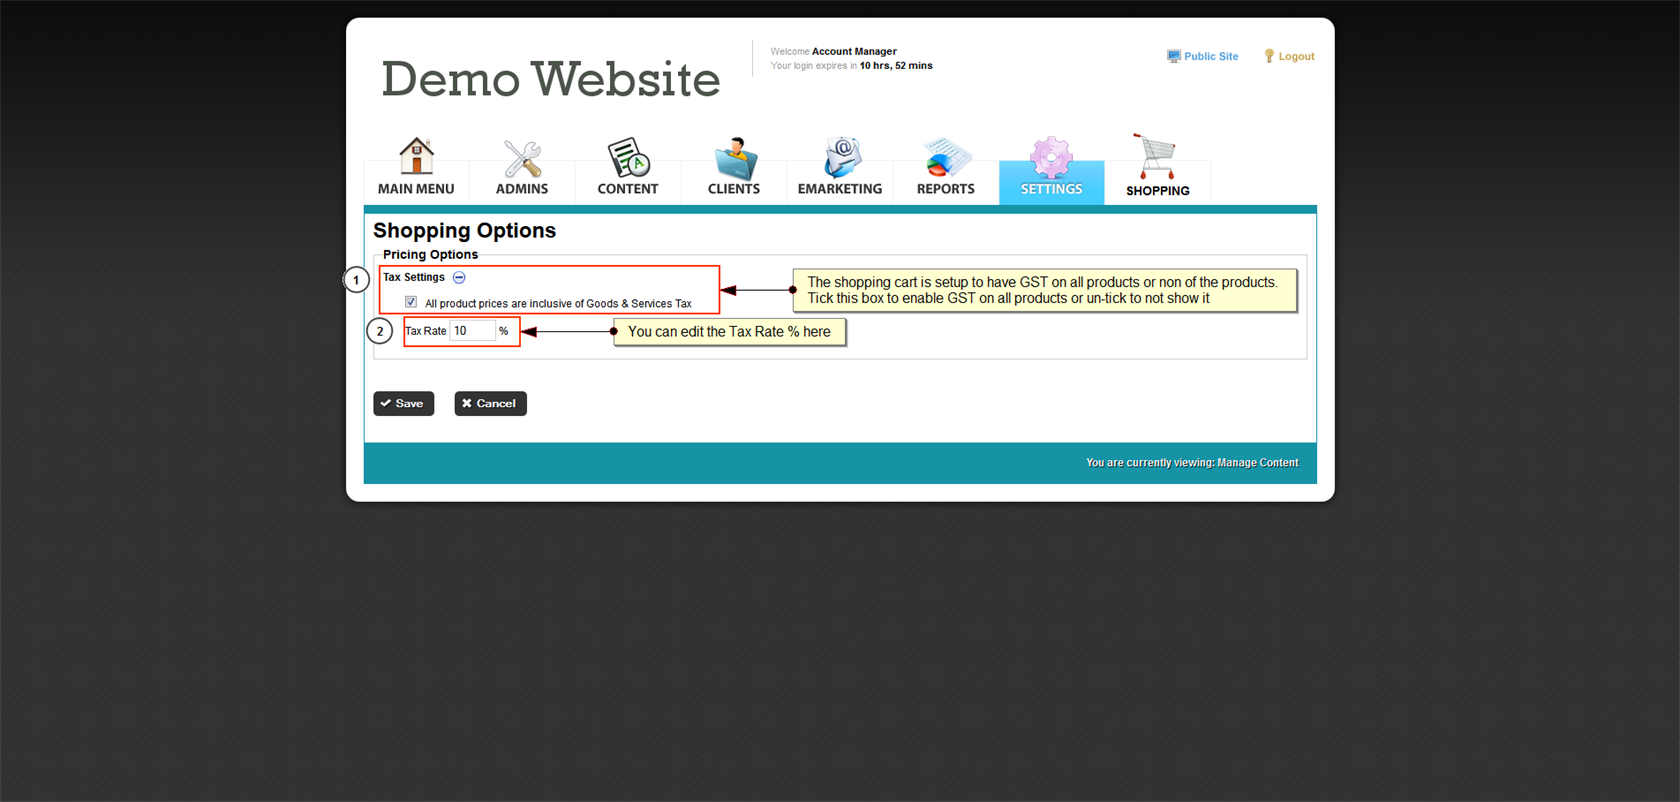The image size is (1680, 802).
Task: Open the Shopping cart icon
Action: (1157, 158)
